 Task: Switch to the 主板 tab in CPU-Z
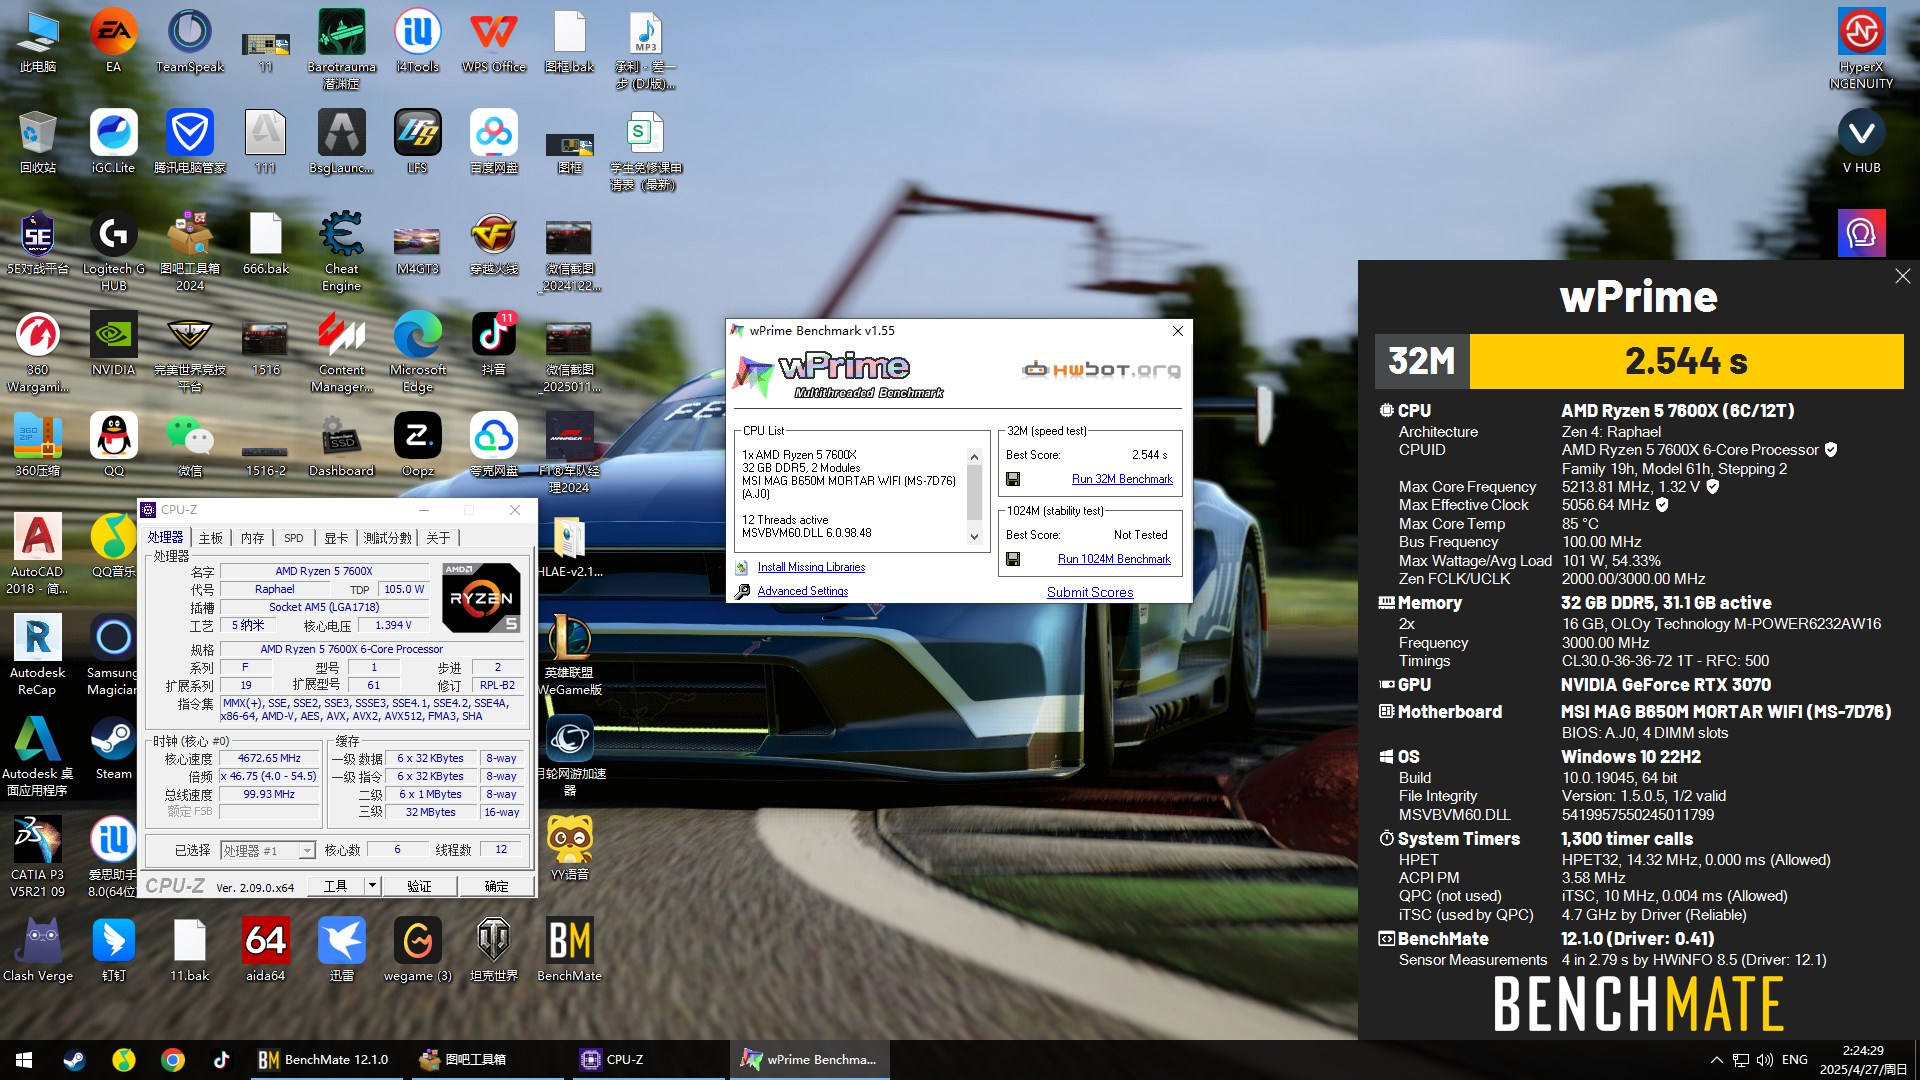tap(211, 538)
